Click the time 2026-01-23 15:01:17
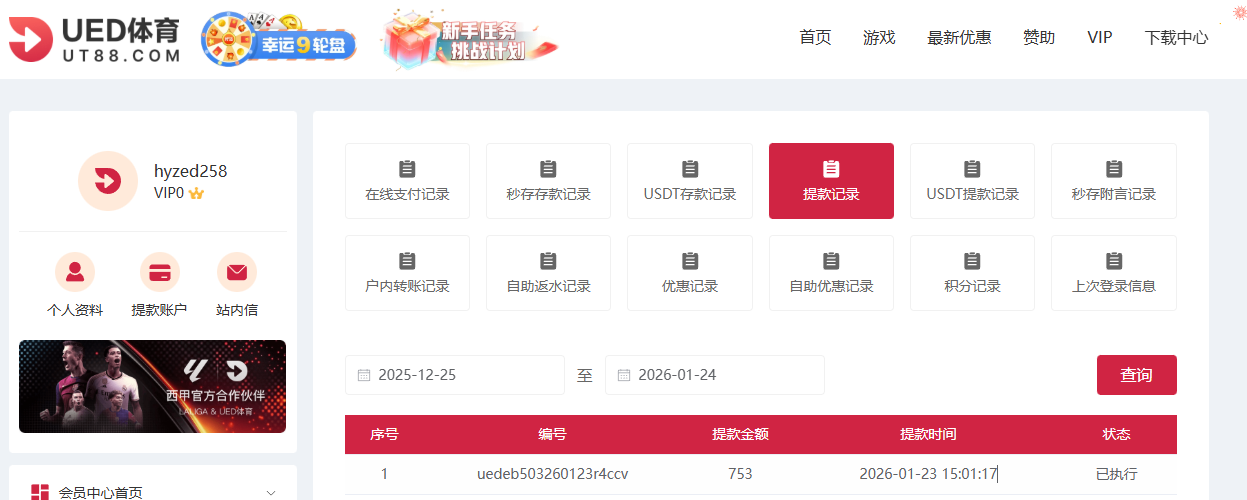1247x500 pixels. [928, 474]
